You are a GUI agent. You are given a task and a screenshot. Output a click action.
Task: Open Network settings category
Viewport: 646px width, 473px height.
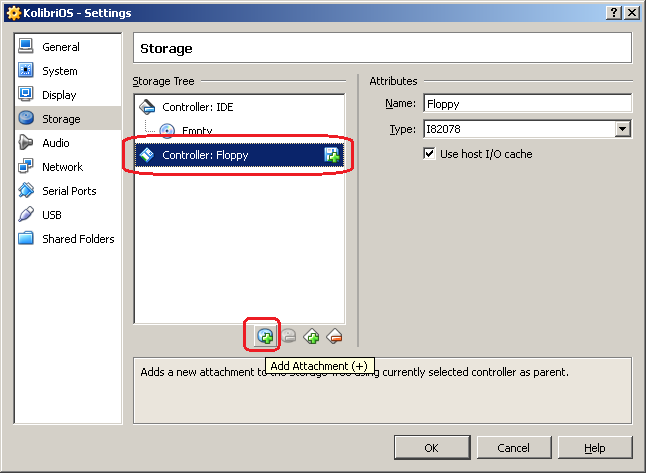click(x=62, y=167)
